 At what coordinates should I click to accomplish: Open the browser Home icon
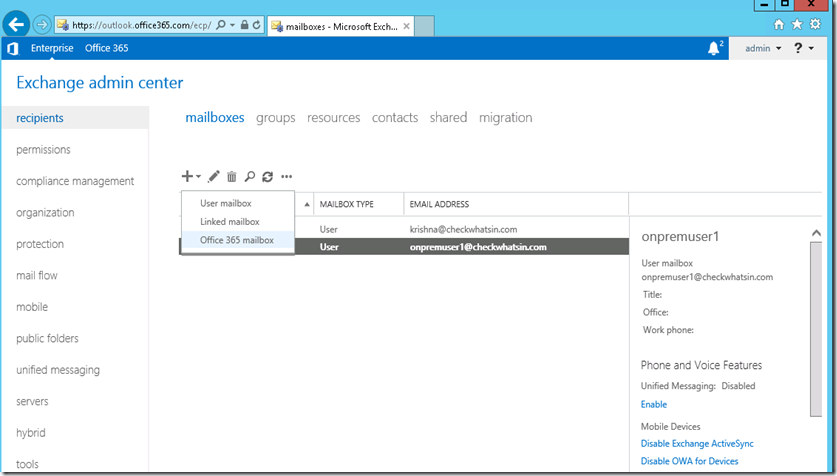779,24
